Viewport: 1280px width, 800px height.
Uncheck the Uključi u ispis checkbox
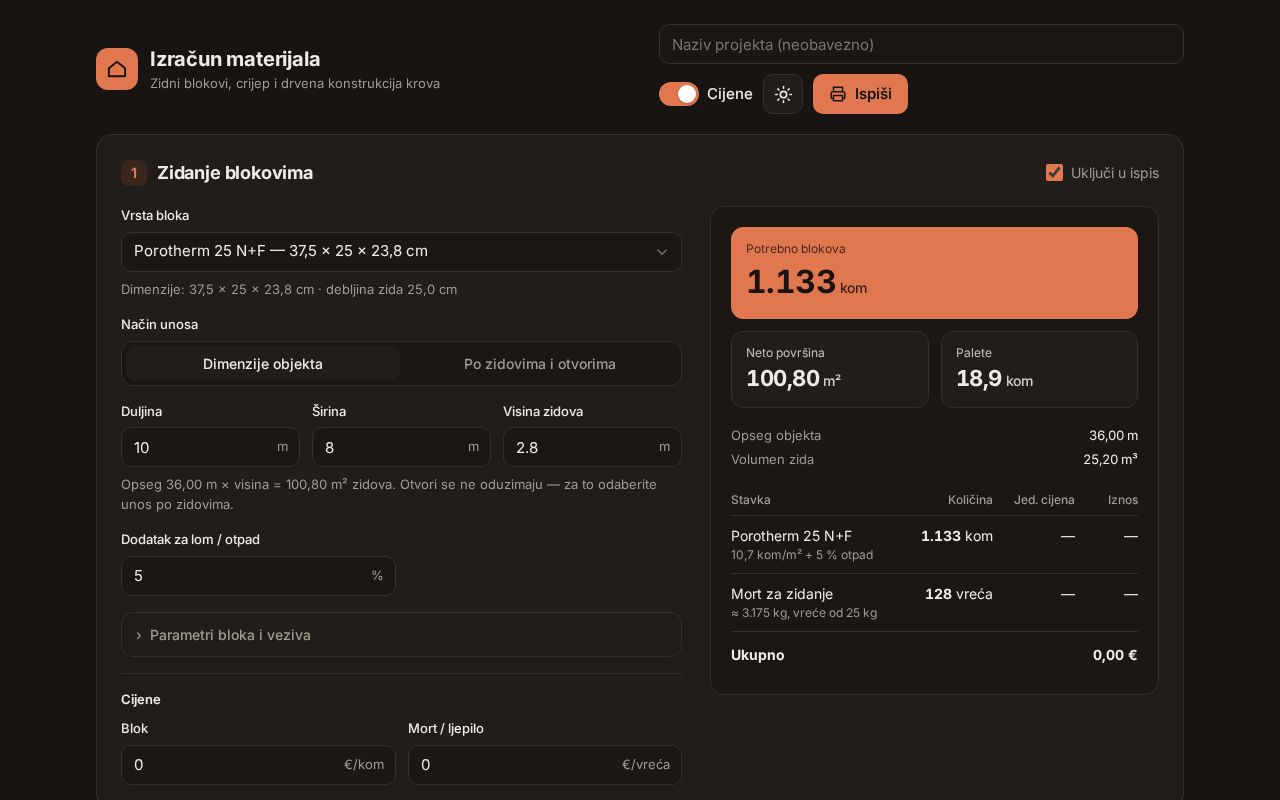1054,173
